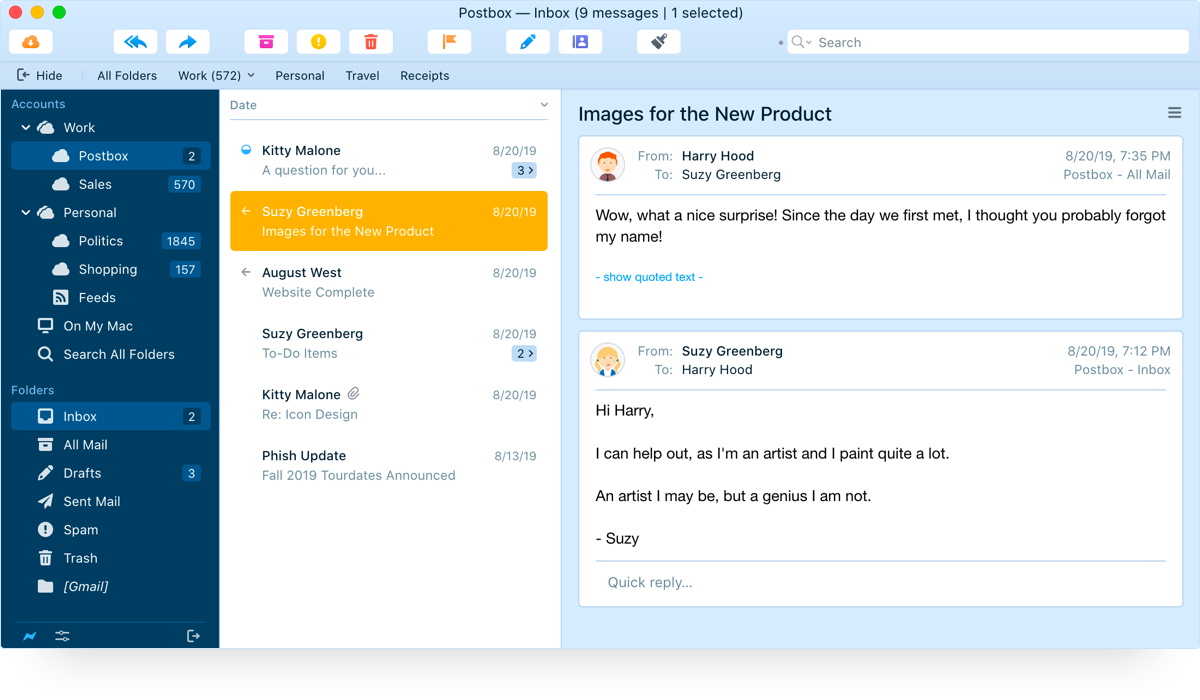
Task: Select the All Folders tab
Action: [127, 75]
